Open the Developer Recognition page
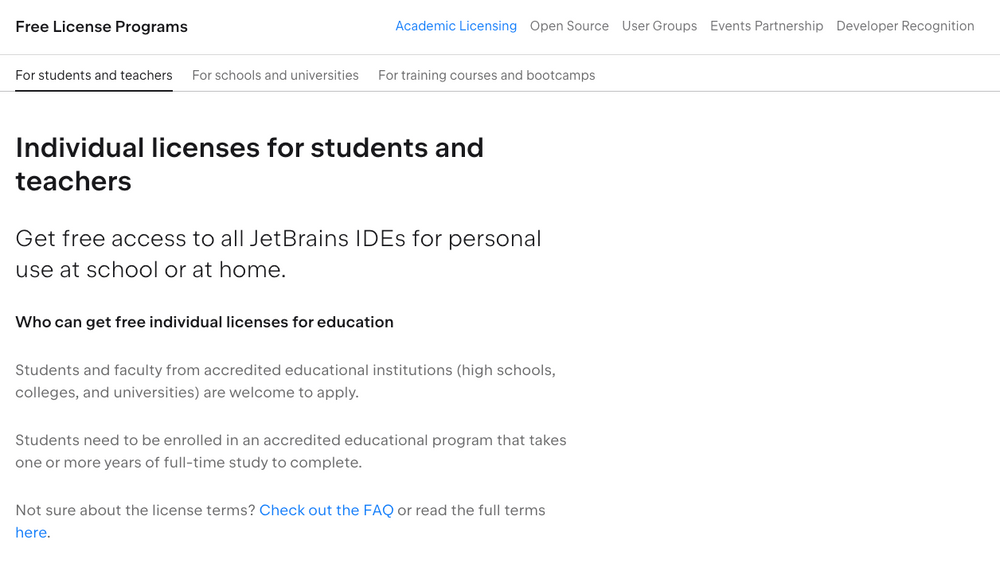Viewport: 1000px width, 587px height. 905,26
